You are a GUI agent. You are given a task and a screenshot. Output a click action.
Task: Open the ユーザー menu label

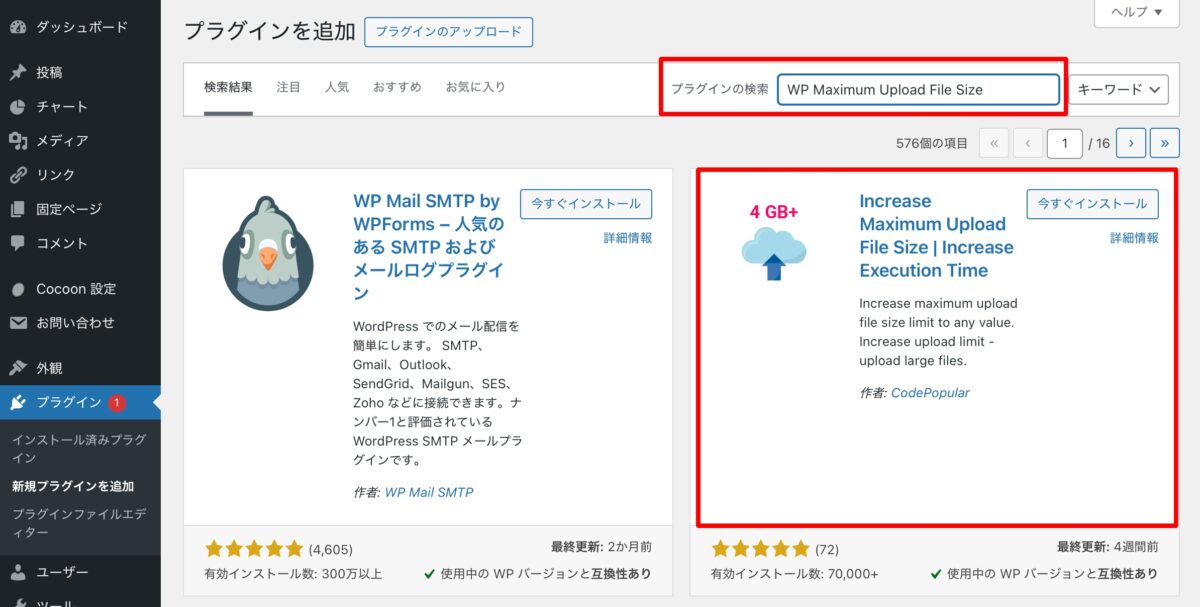(x=62, y=572)
